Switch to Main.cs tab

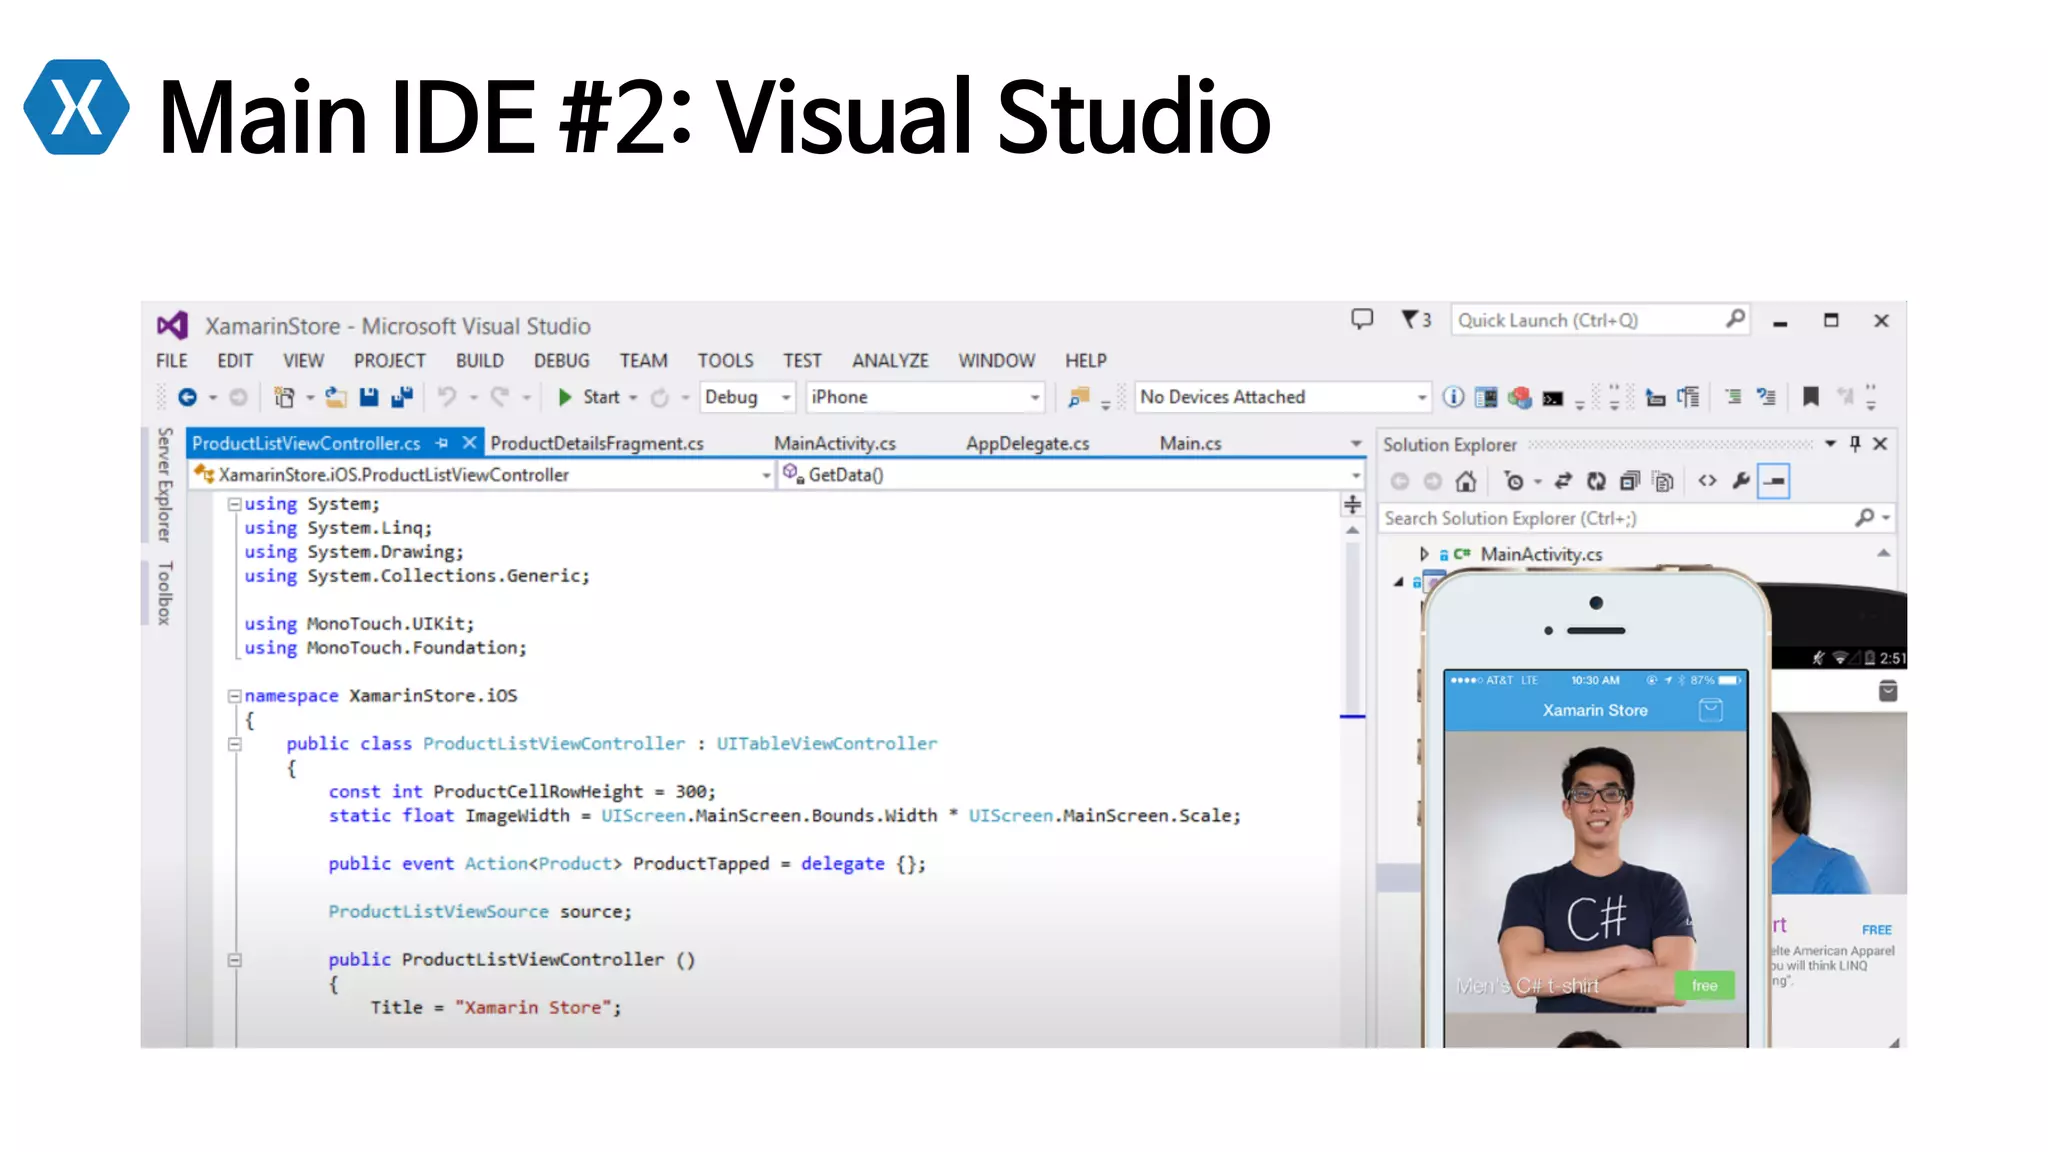coord(1190,443)
